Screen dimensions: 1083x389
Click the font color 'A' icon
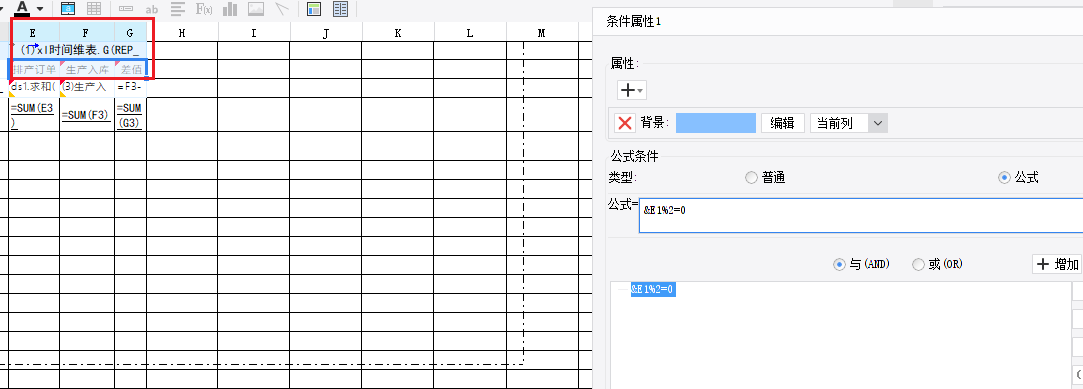pos(23,8)
